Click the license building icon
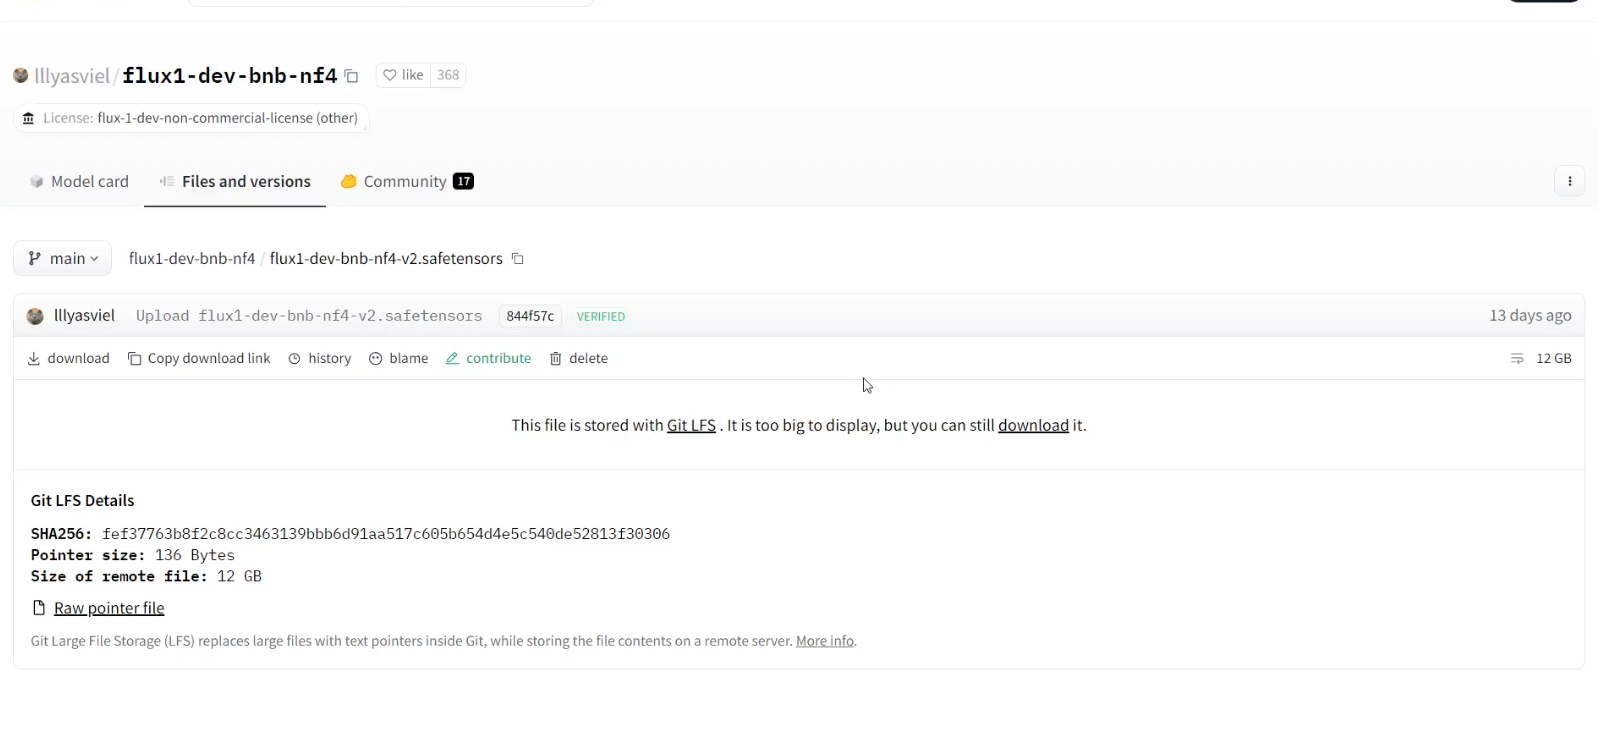The height and width of the screenshot is (731, 1598). (28, 118)
